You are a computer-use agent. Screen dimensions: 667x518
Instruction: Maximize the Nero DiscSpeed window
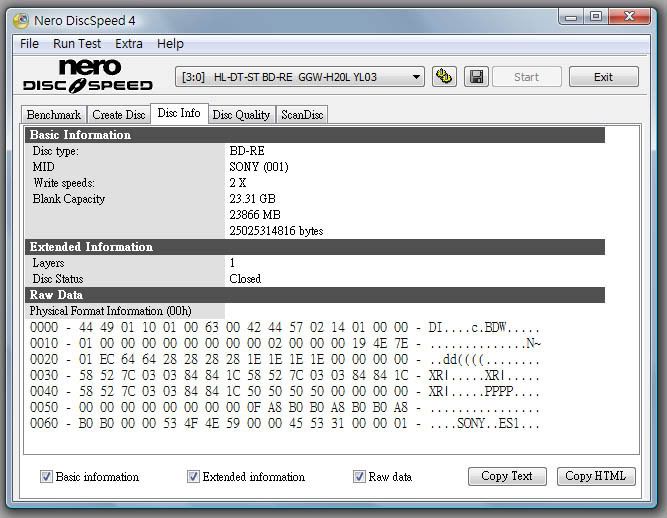point(596,17)
